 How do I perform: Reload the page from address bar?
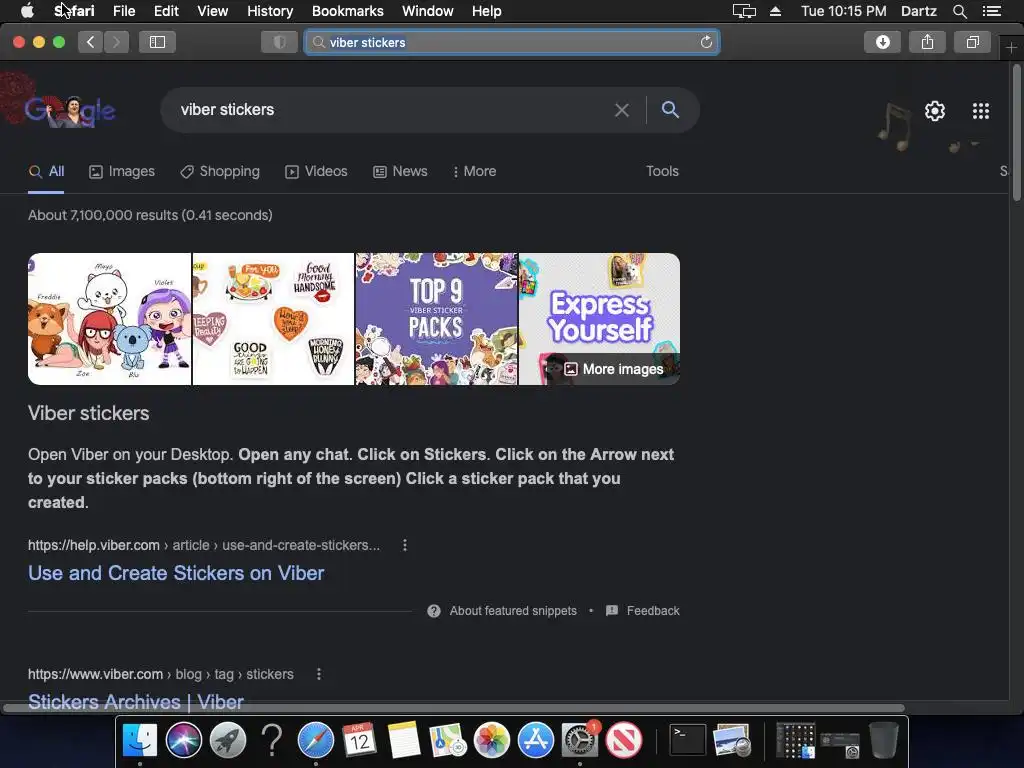click(x=706, y=42)
